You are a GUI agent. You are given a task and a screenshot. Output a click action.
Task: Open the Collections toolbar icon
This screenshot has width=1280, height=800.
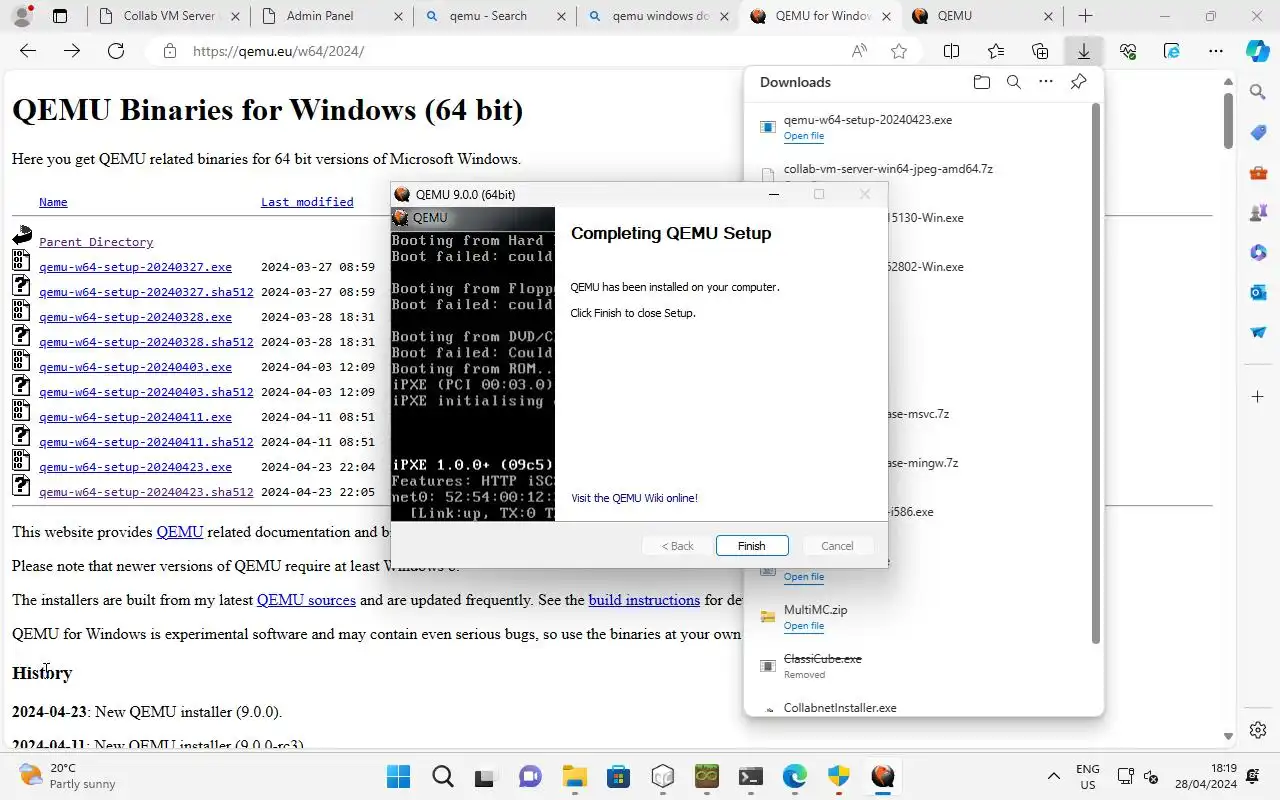click(x=1040, y=51)
